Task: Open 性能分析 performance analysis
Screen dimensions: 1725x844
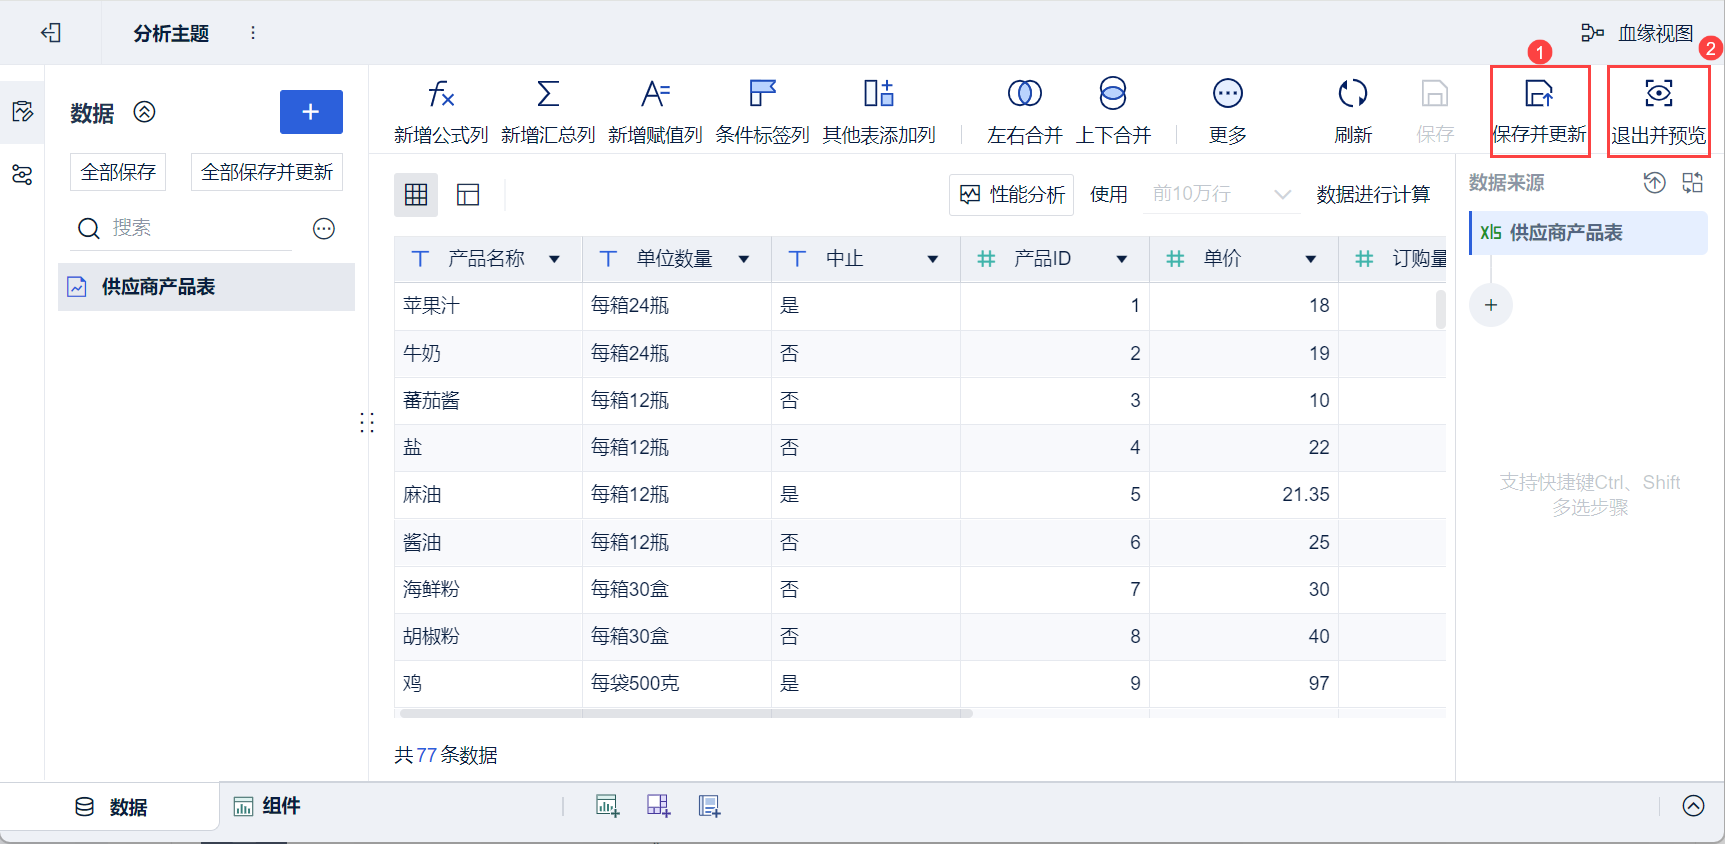Action: [x=1012, y=195]
